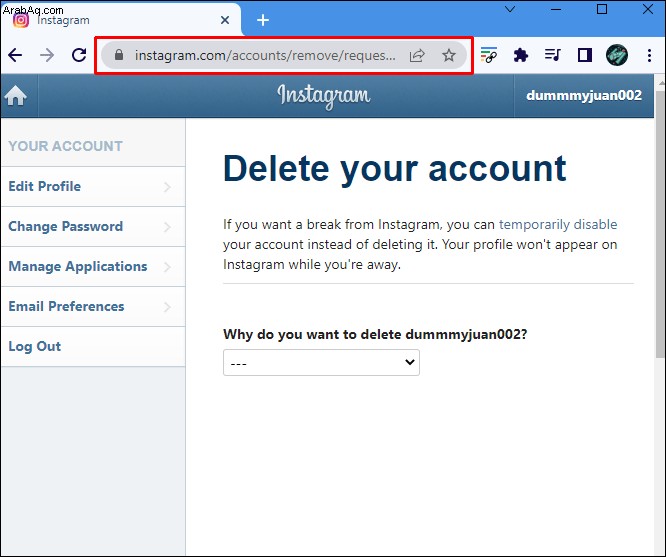Open Email Preferences in the sidebar

[x=93, y=306]
